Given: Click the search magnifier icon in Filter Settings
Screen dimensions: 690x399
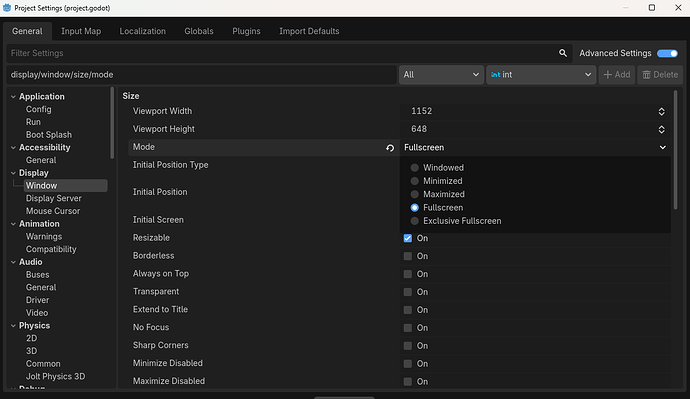Looking at the screenshot, I should pyautogui.click(x=563, y=53).
